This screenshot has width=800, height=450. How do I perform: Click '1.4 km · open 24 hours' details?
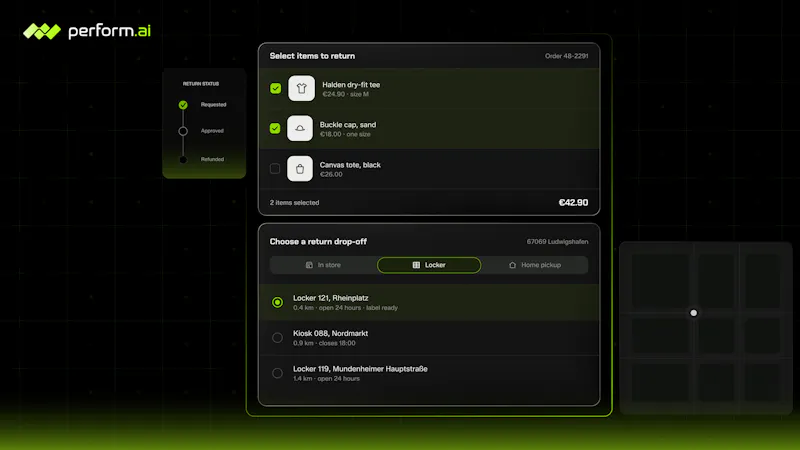click(x=327, y=379)
